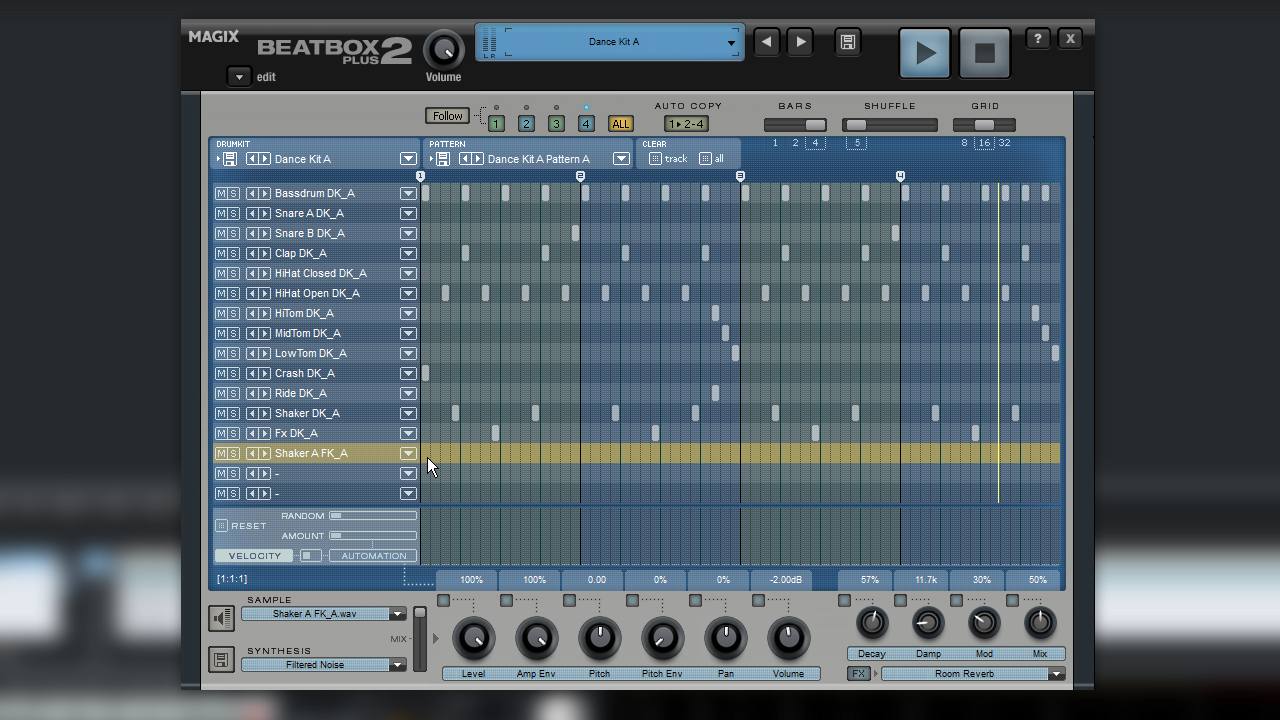Image resolution: width=1280 pixels, height=720 pixels.
Task: Open the Dance Kit A preset dropdown at top
Action: (x=731, y=42)
